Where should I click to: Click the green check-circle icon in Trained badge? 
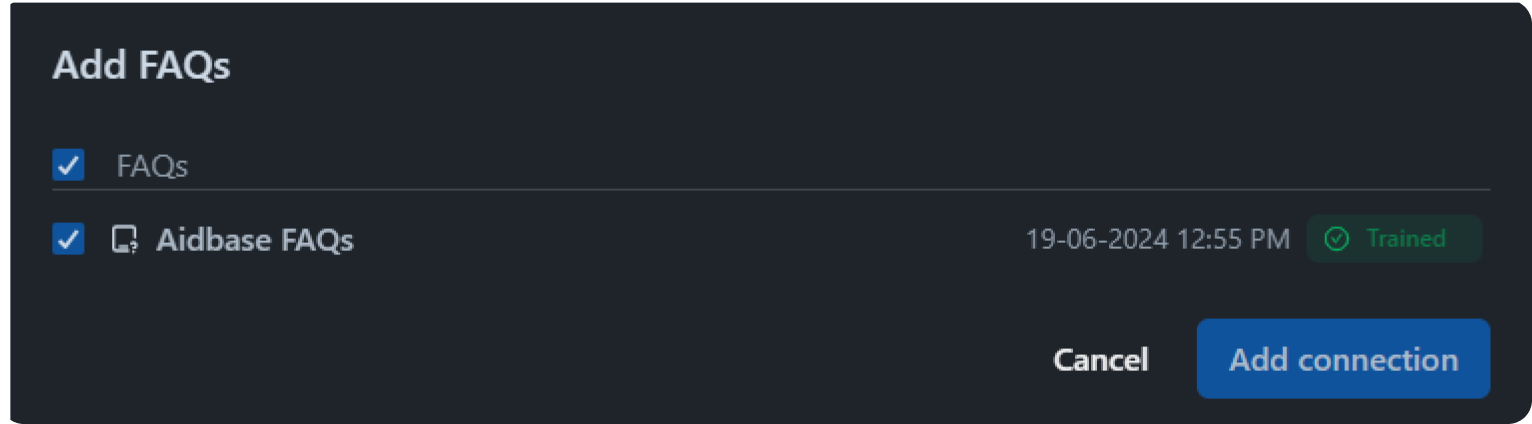point(1336,239)
